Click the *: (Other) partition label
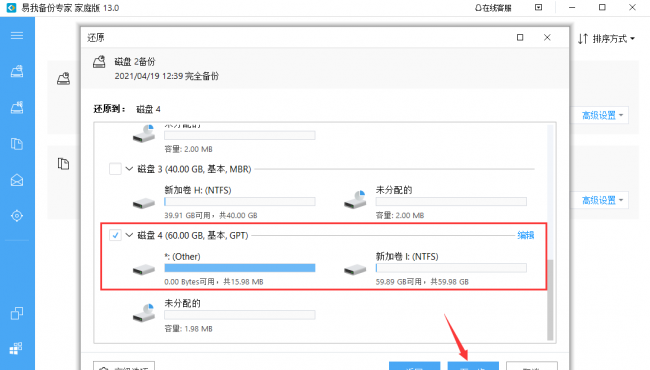 (182, 256)
